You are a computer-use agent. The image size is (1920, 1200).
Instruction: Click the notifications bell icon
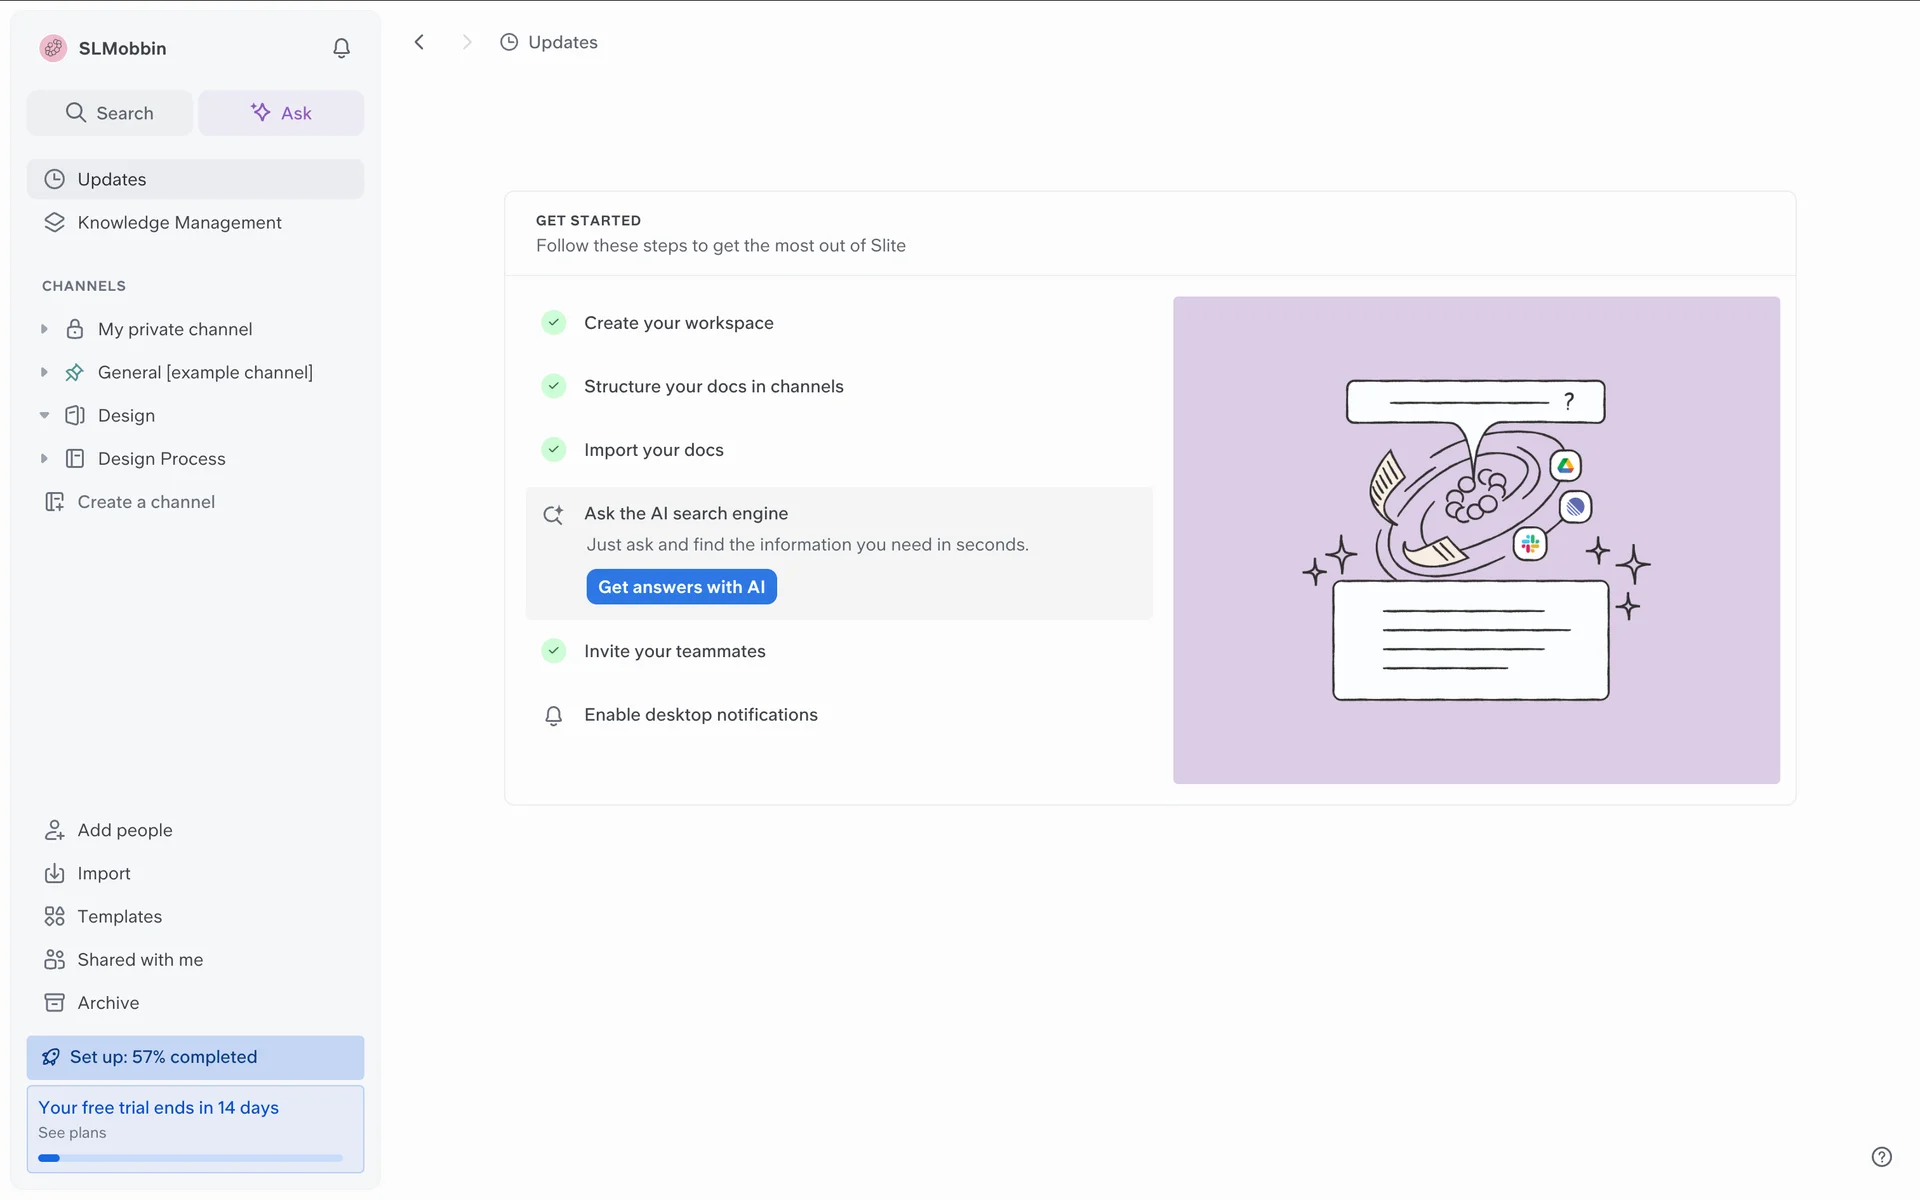[x=341, y=48]
